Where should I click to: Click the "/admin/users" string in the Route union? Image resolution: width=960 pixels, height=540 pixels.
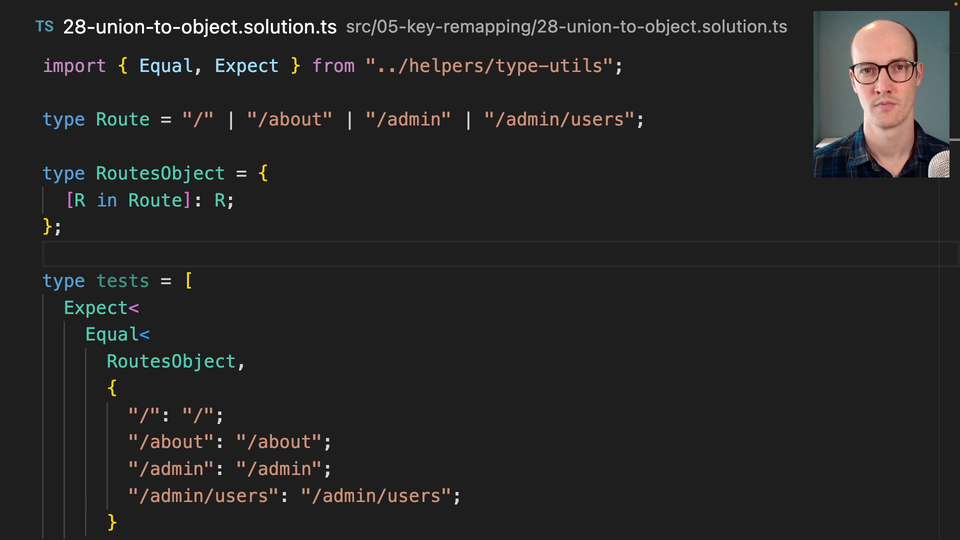[x=559, y=120]
